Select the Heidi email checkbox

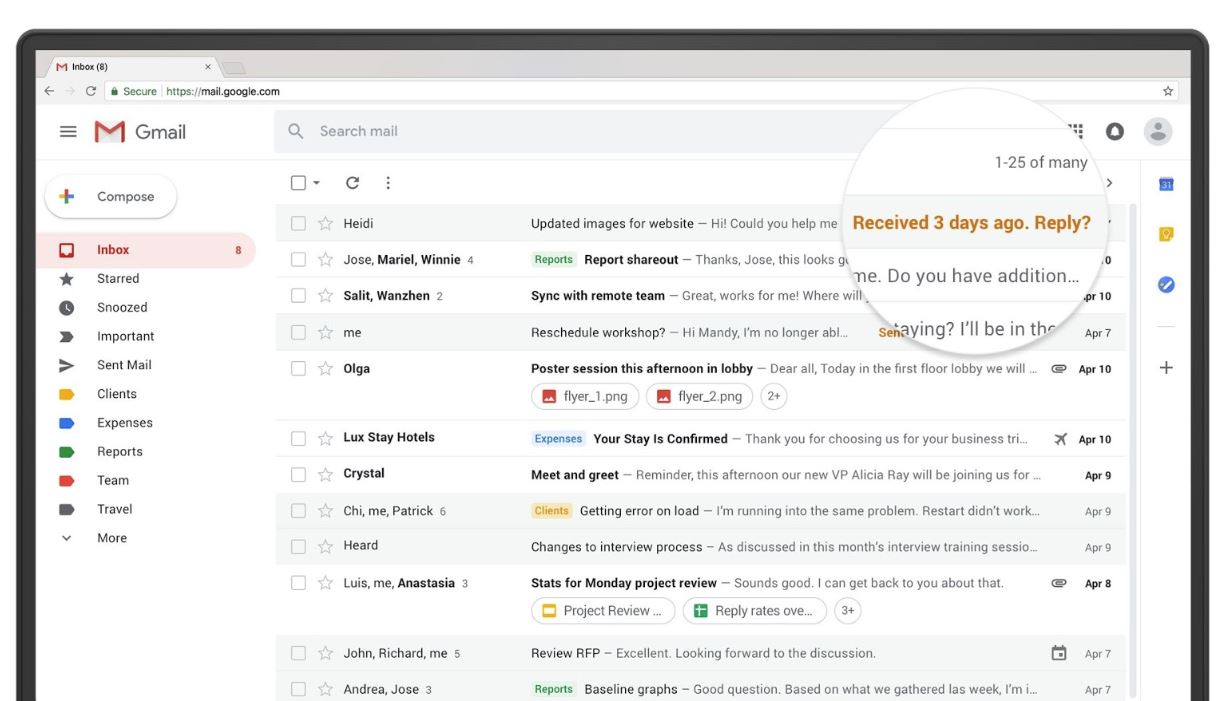[298, 224]
